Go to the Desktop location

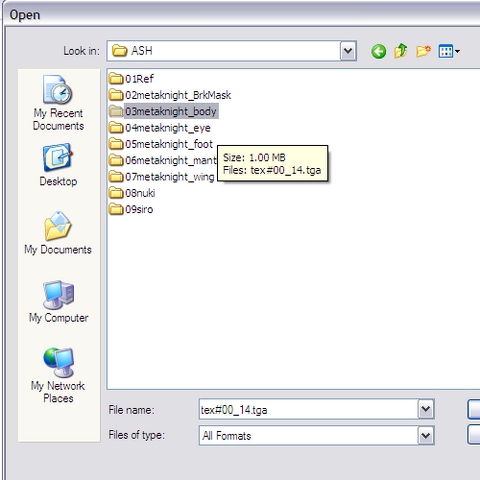pyautogui.click(x=58, y=165)
